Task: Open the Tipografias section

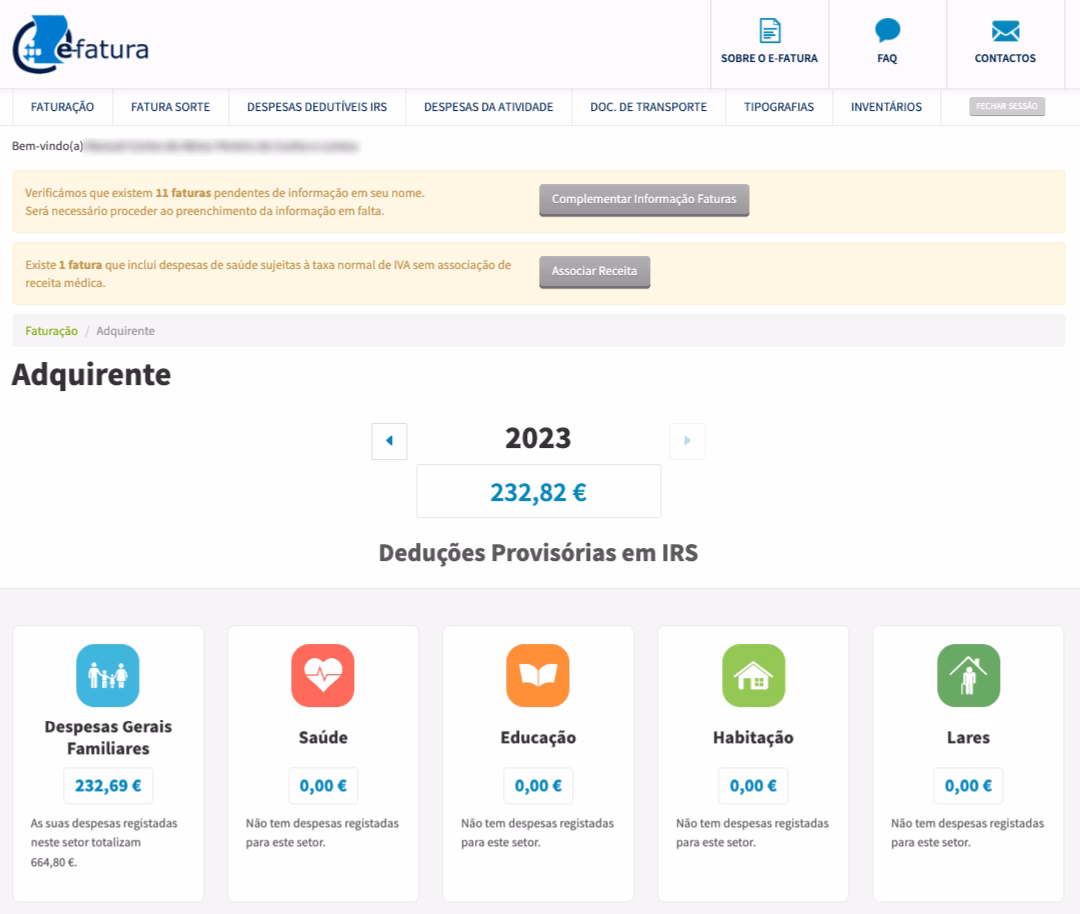Action: [778, 107]
